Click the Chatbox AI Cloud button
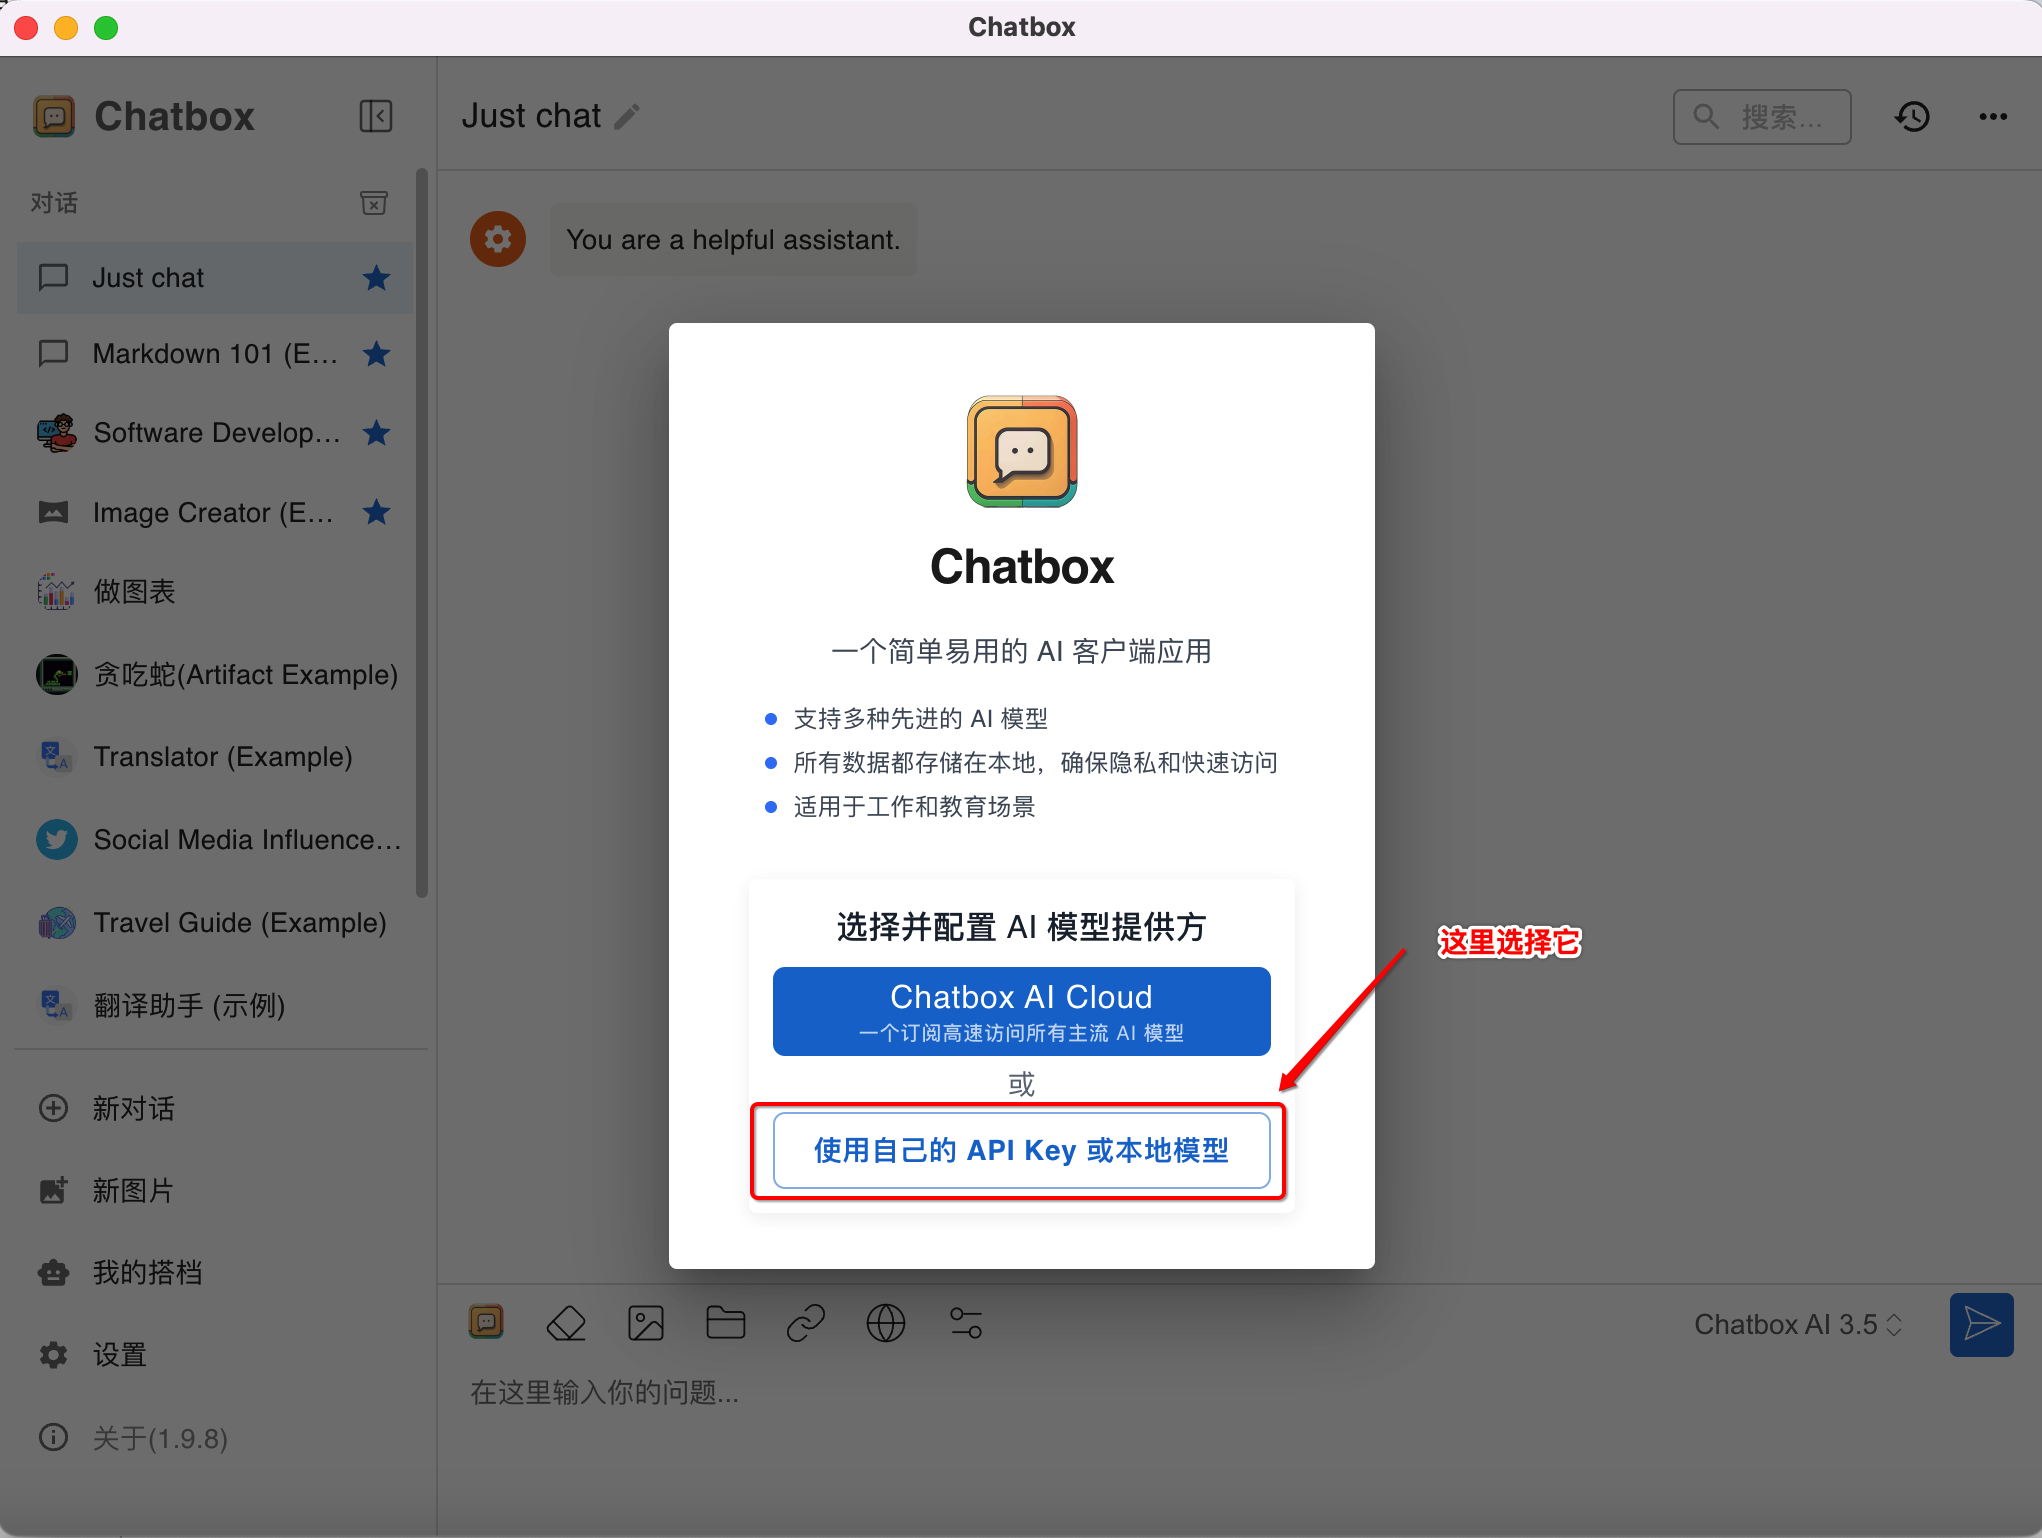Viewport: 2042px width, 1538px height. click(x=1021, y=1010)
